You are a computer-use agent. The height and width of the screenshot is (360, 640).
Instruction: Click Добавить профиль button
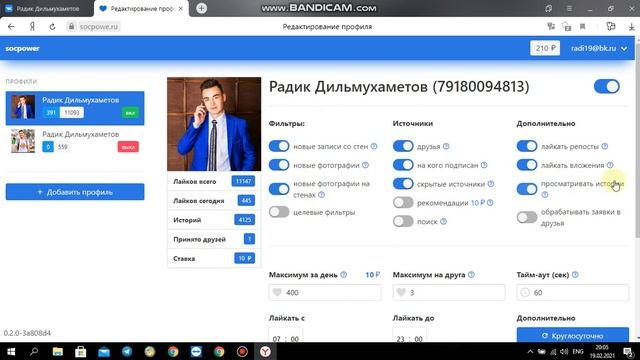[x=75, y=192]
